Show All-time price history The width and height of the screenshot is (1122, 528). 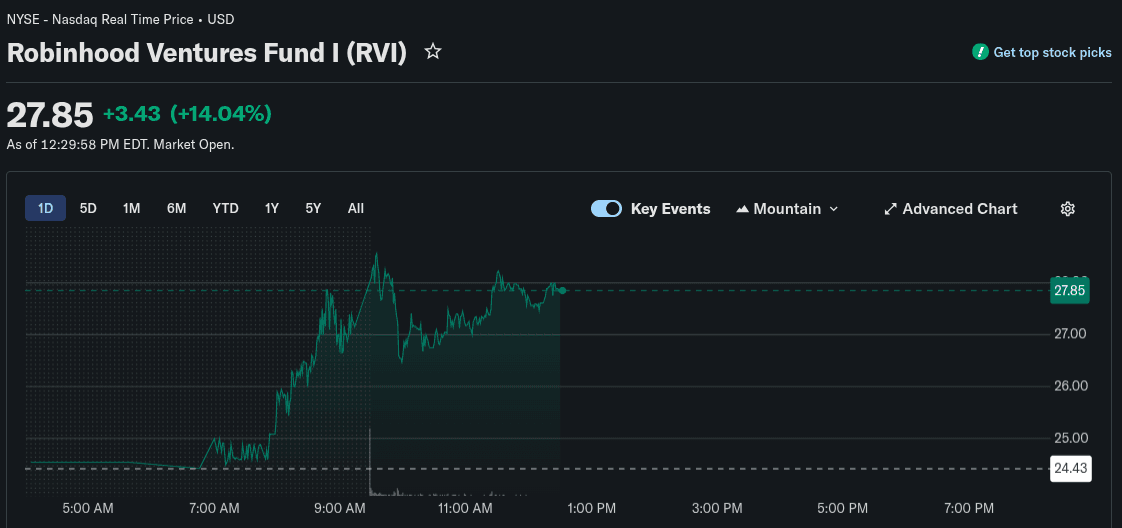(x=355, y=208)
